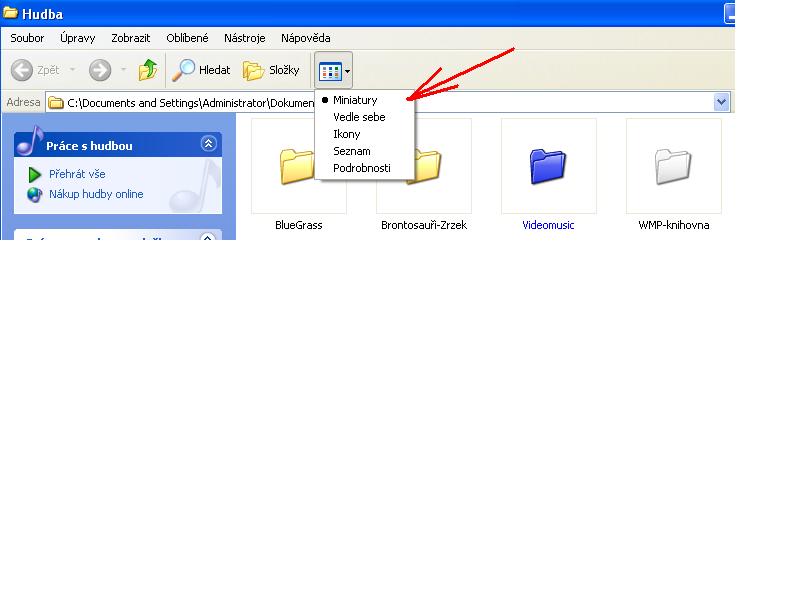The image size is (800, 600).
Task: Click the music note icon in Práce s hudbou header
Action: (x=30, y=141)
